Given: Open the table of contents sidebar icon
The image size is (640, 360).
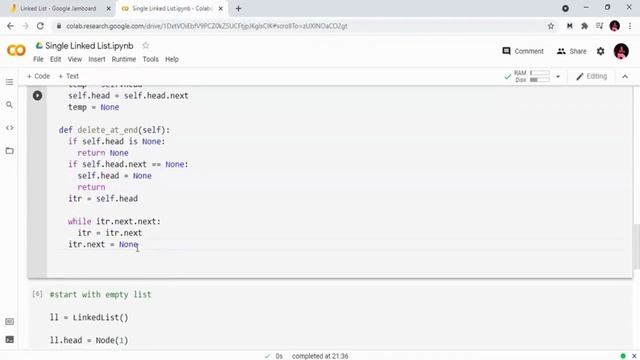Looking at the screenshot, I should coord(9,82).
